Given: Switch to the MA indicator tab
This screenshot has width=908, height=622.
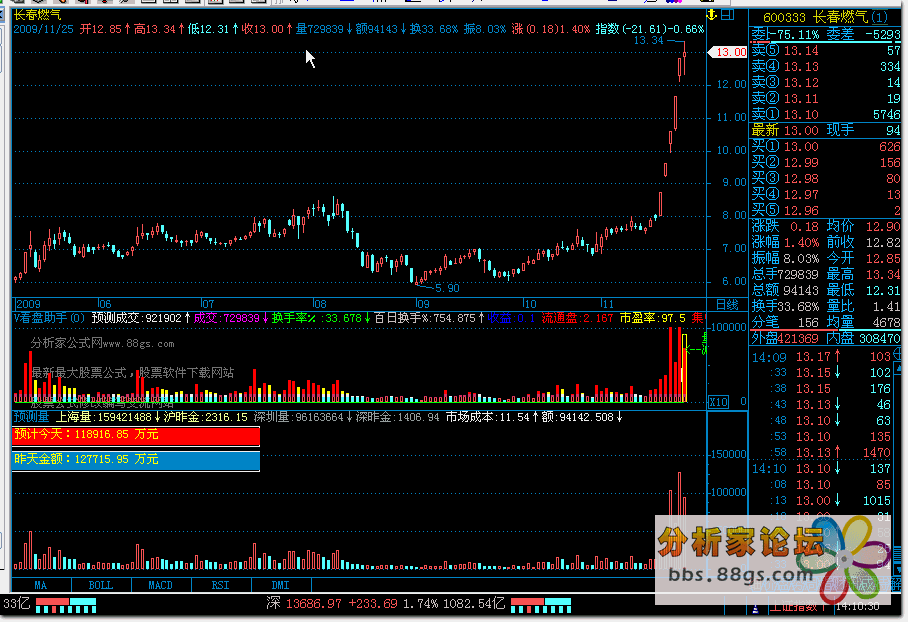Looking at the screenshot, I should coord(40,584).
